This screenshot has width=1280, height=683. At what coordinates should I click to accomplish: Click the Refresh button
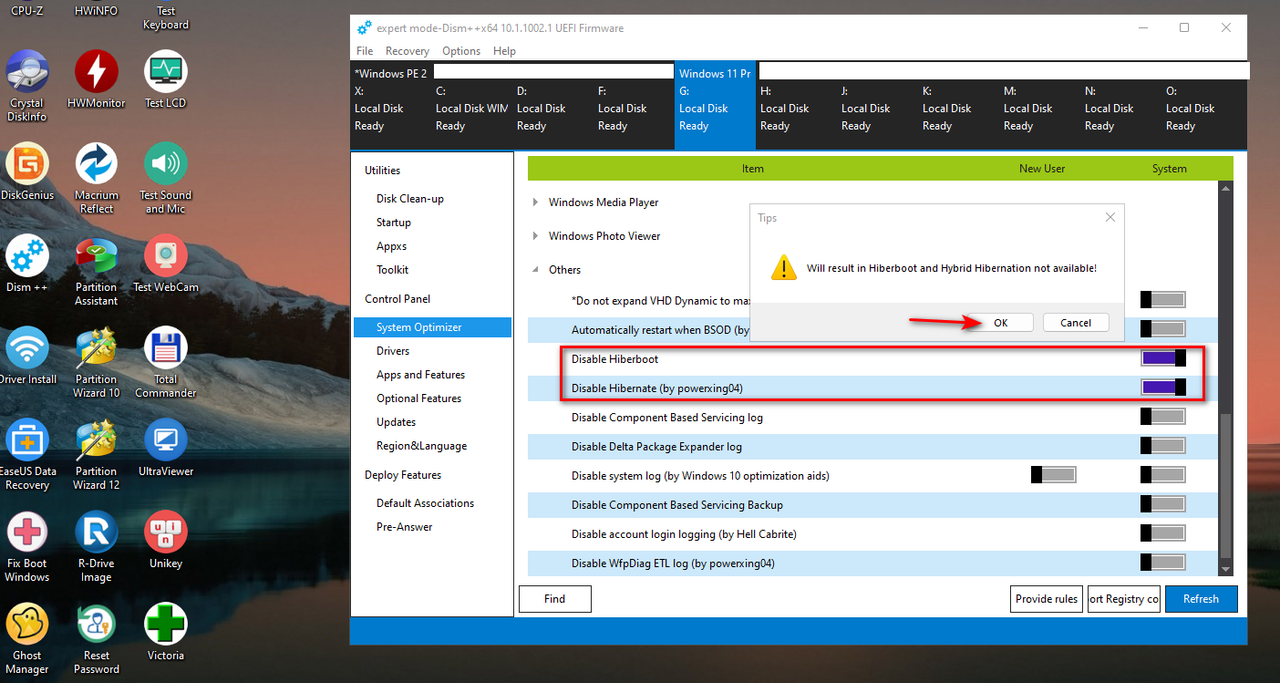(1201, 599)
